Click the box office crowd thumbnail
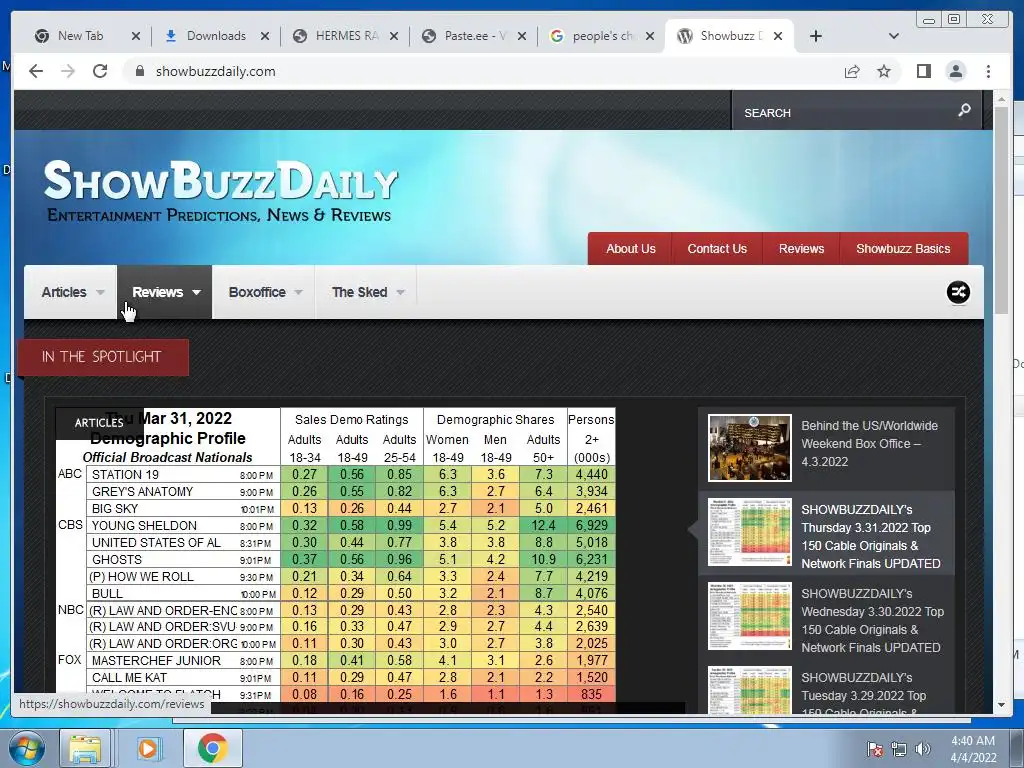Image resolution: width=1024 pixels, height=768 pixels. [750, 448]
